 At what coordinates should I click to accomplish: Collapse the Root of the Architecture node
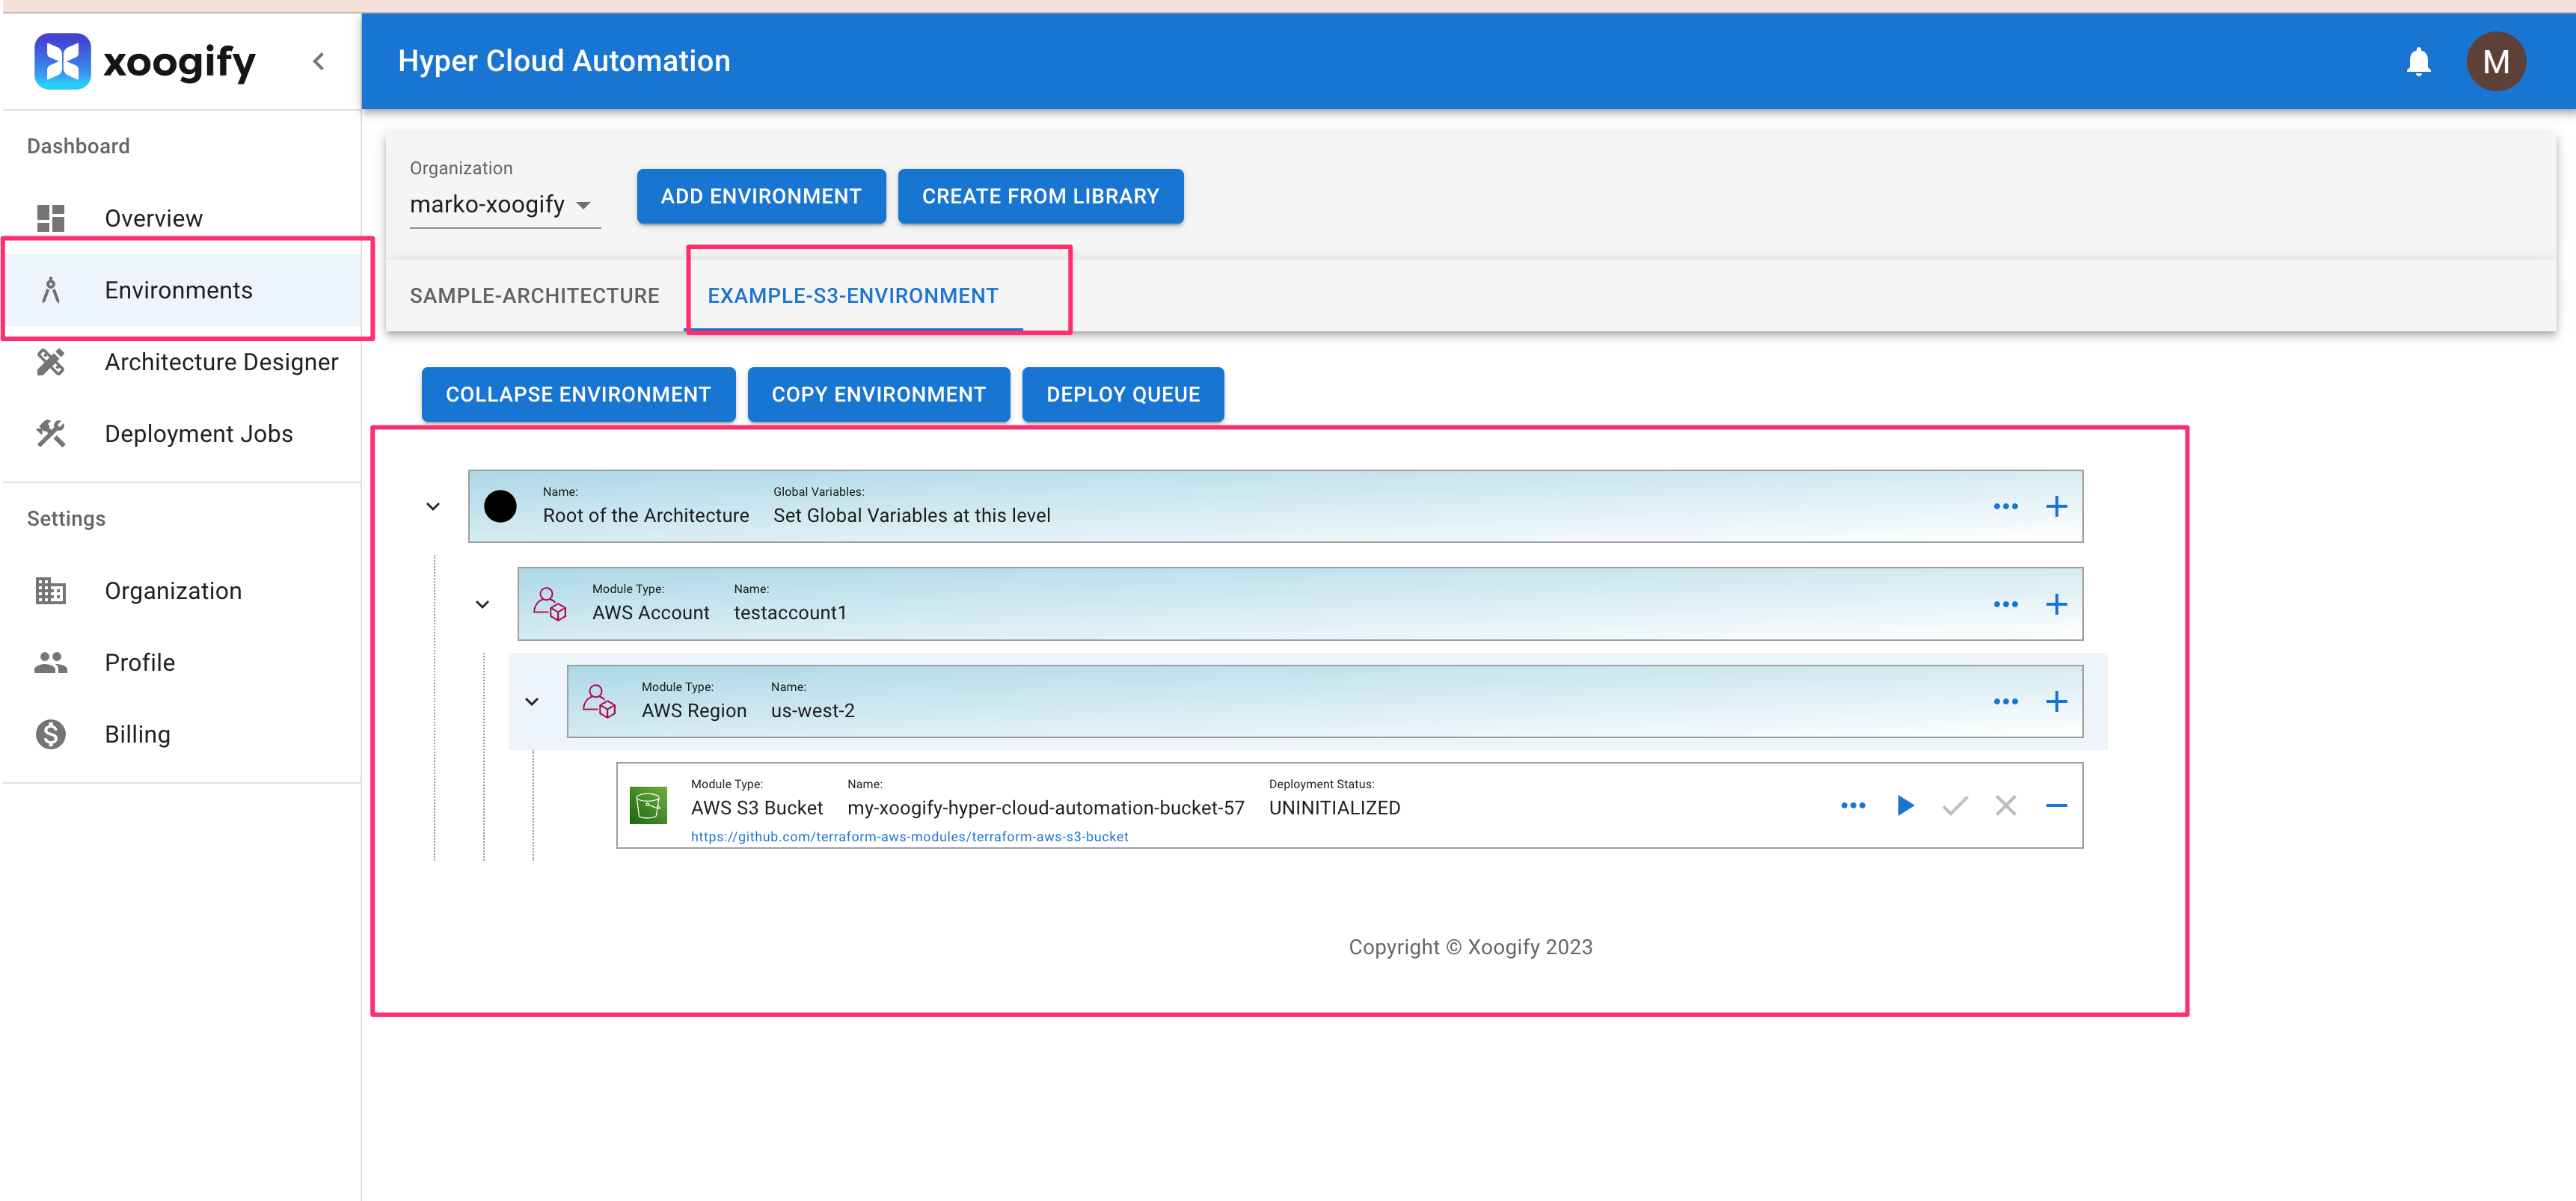[433, 506]
